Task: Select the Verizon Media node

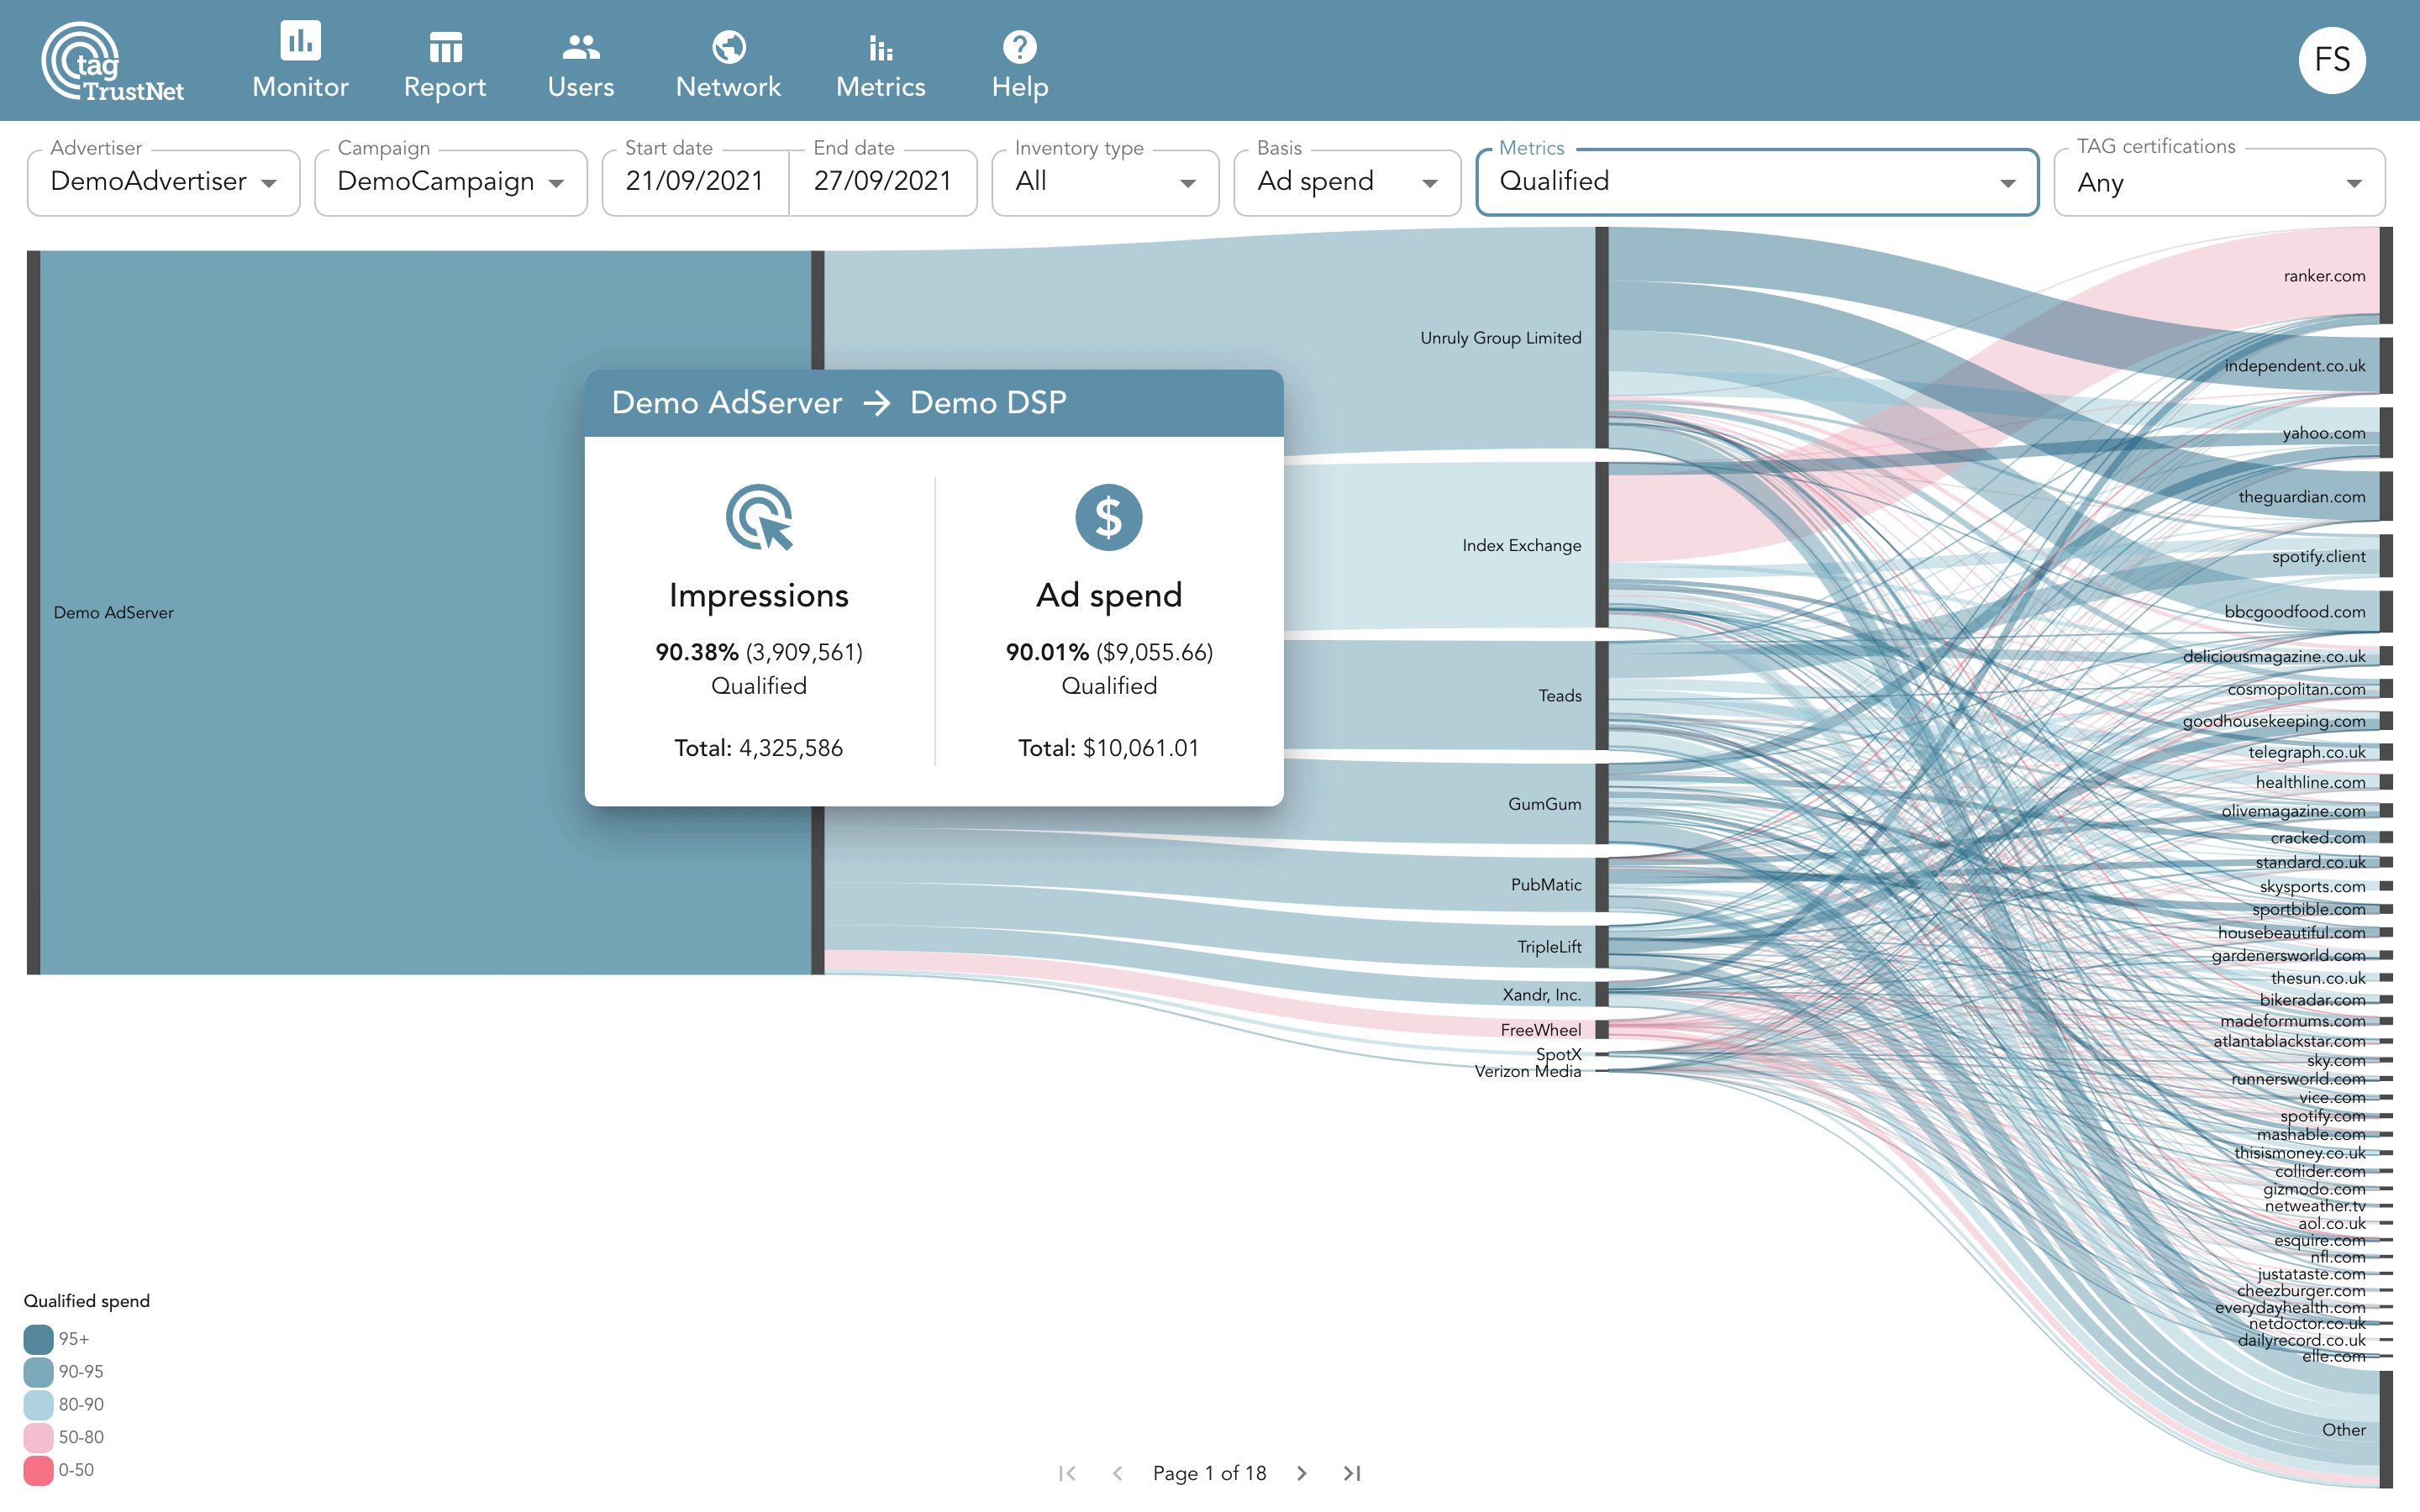Action: [x=1601, y=1071]
